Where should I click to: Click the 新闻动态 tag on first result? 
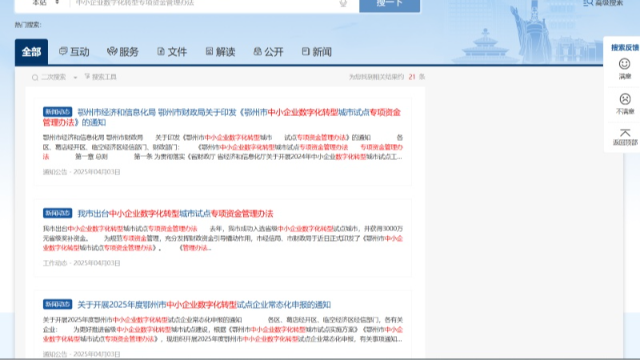click(x=57, y=112)
